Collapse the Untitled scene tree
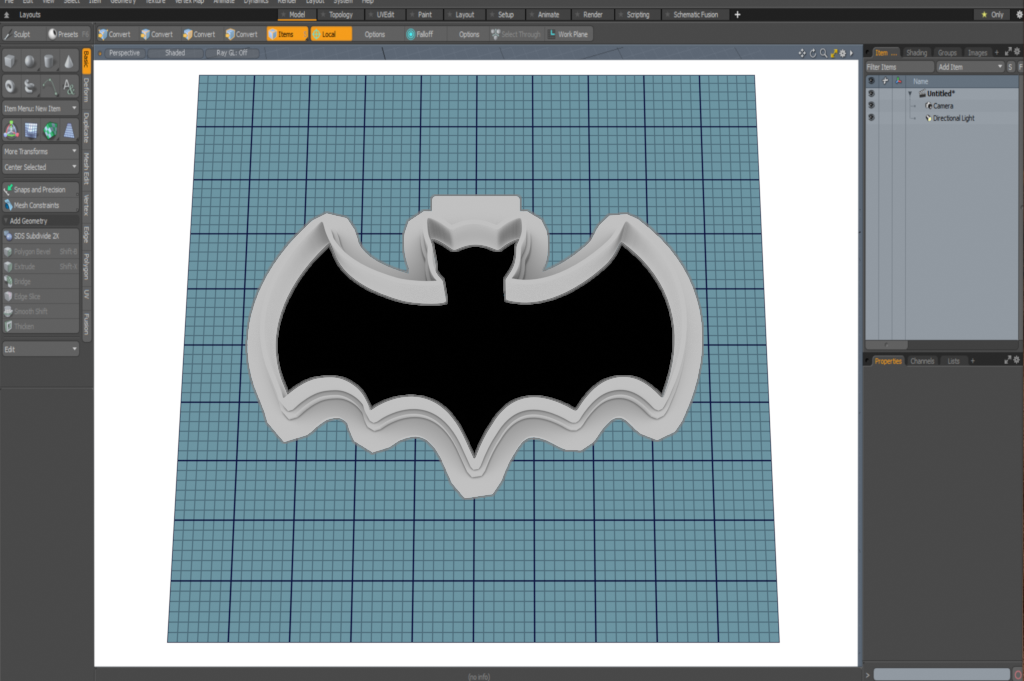Image resolution: width=1024 pixels, height=681 pixels. pyautogui.click(x=910, y=93)
